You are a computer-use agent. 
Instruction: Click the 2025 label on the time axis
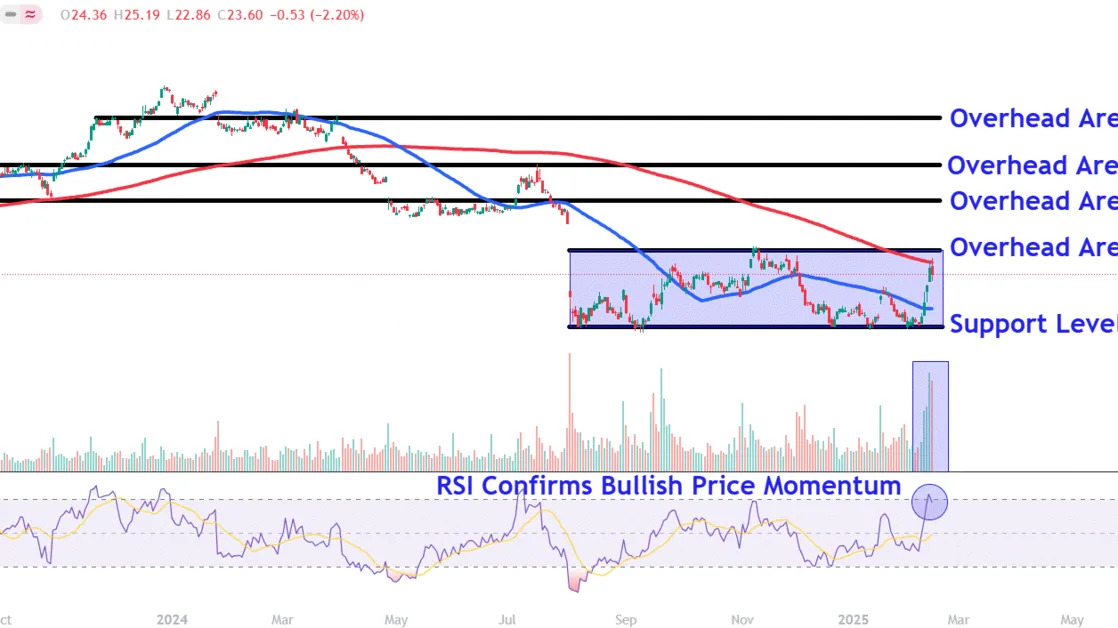pos(853,619)
